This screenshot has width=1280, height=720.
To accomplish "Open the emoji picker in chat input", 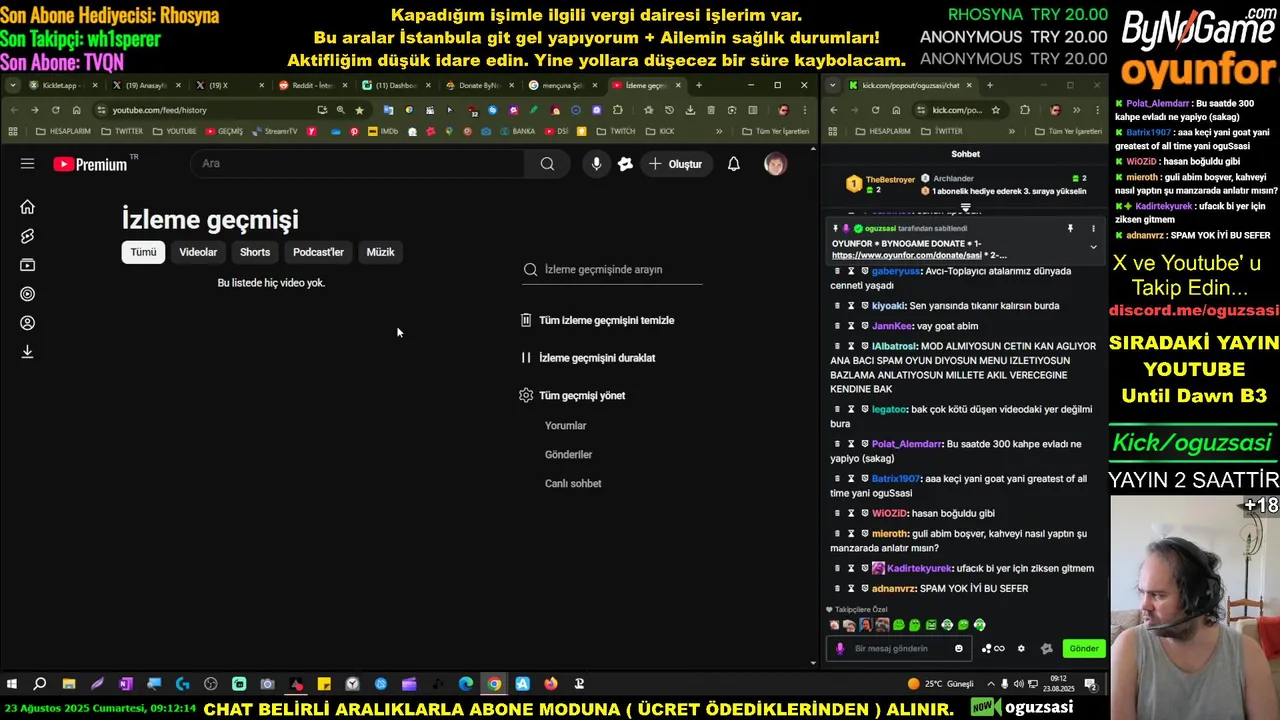I will coord(959,649).
